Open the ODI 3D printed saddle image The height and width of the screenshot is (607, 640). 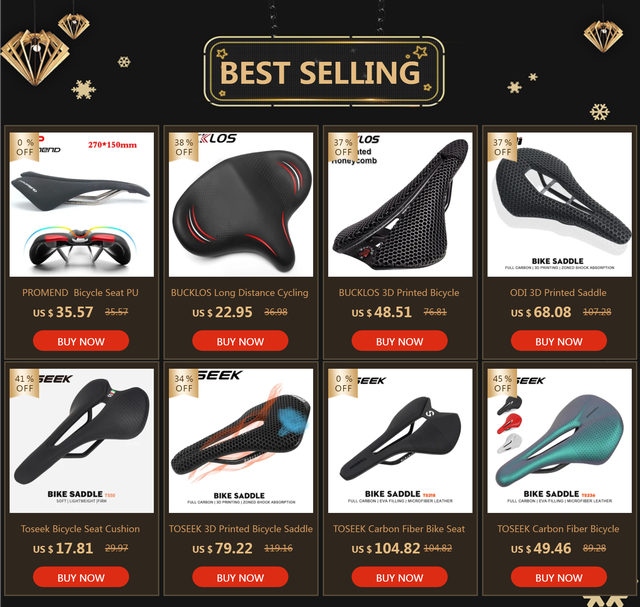560,204
